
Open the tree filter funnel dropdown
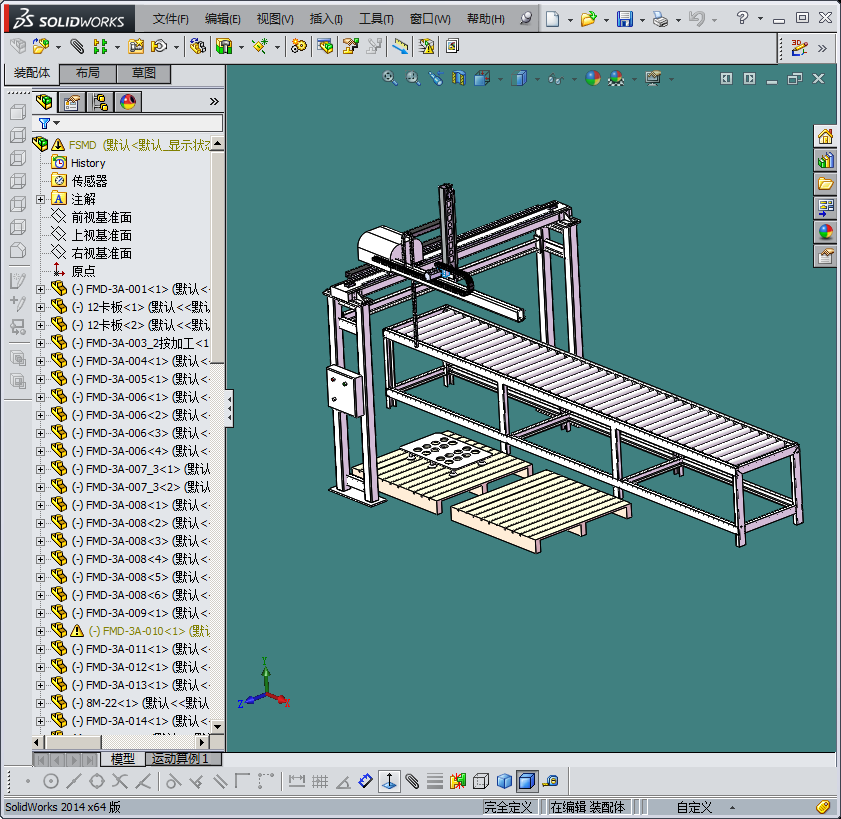[x=49, y=123]
